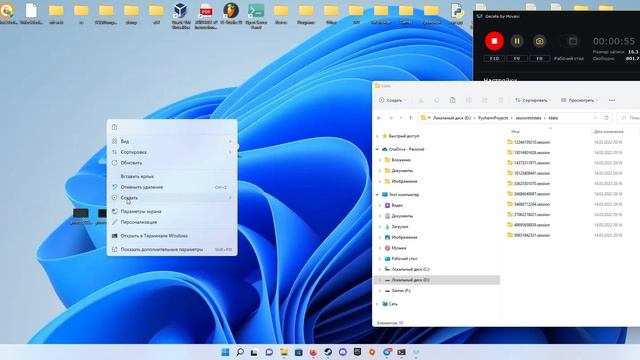Select the VirtualBox desktop shortcut
The width and height of the screenshot is (640, 360).
[x=180, y=15]
